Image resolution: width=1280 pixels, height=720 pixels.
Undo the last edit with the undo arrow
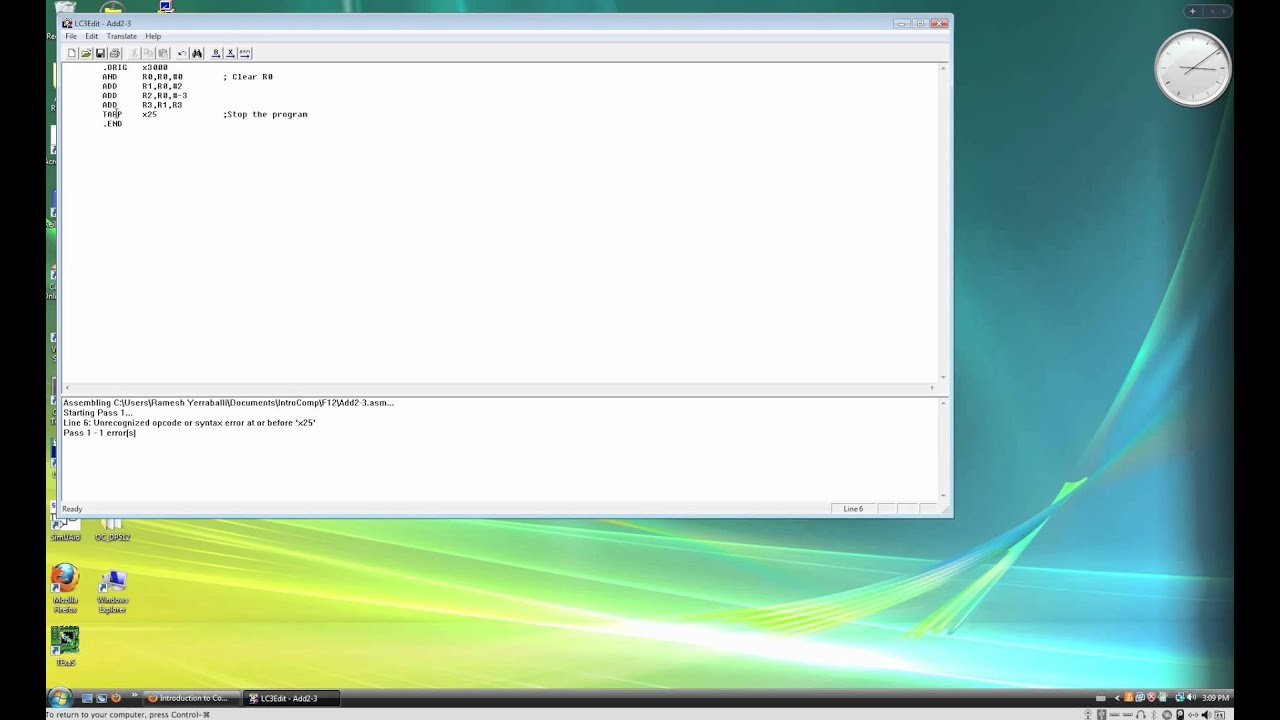[182, 53]
